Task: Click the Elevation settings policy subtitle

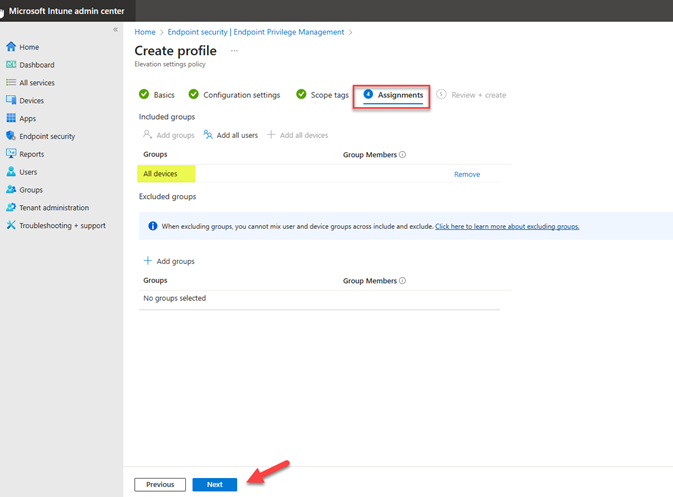Action: tap(170, 64)
